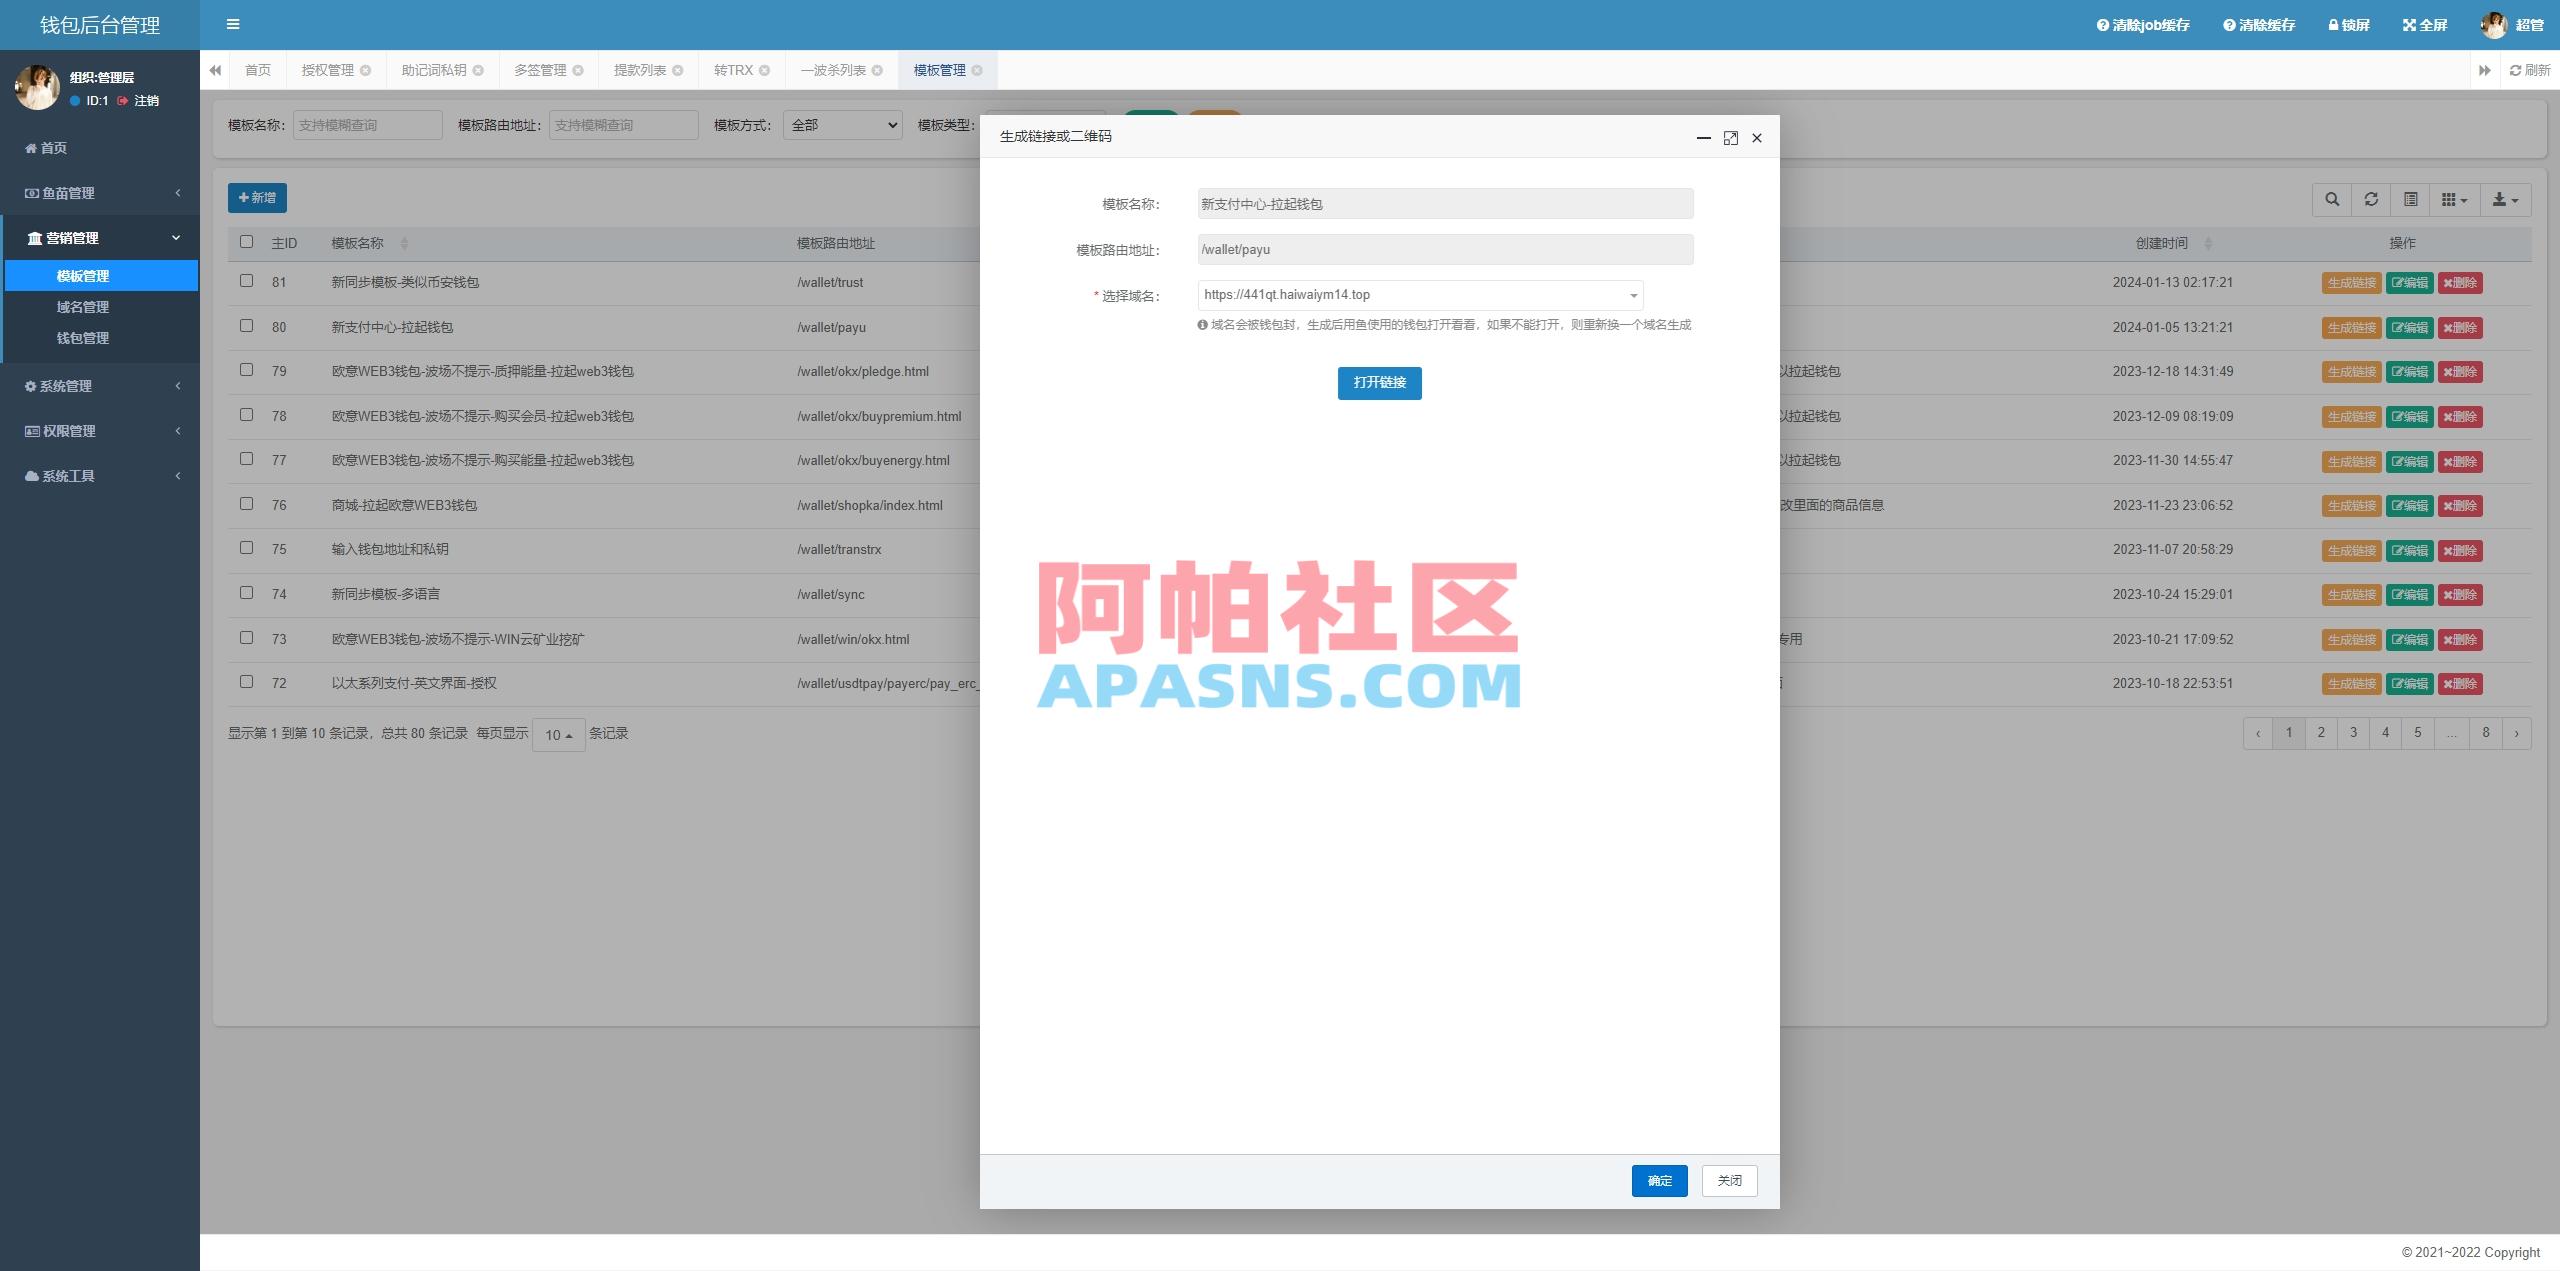Check the select-all checkbox in table header
Image resolution: width=2560 pixels, height=1271 pixels.
tap(247, 242)
